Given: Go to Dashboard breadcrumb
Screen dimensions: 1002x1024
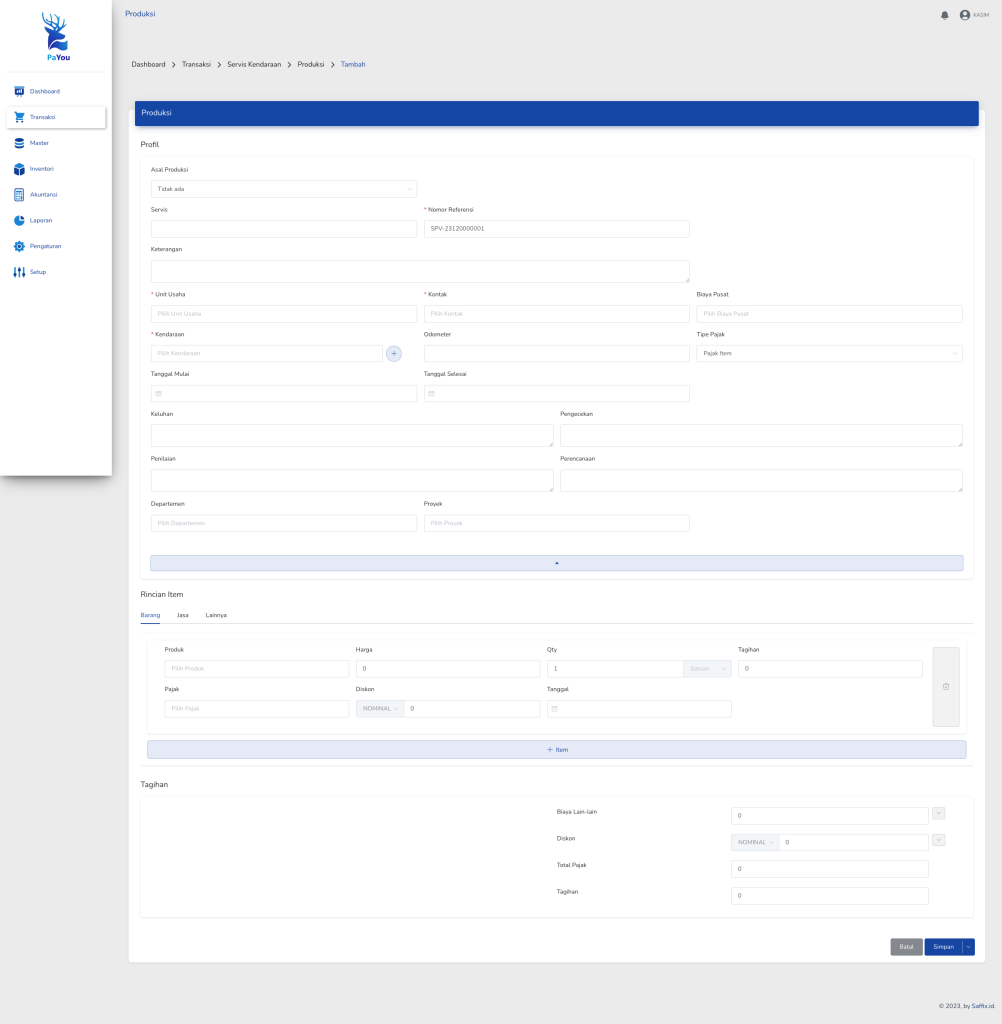Looking at the screenshot, I should pos(148,65).
